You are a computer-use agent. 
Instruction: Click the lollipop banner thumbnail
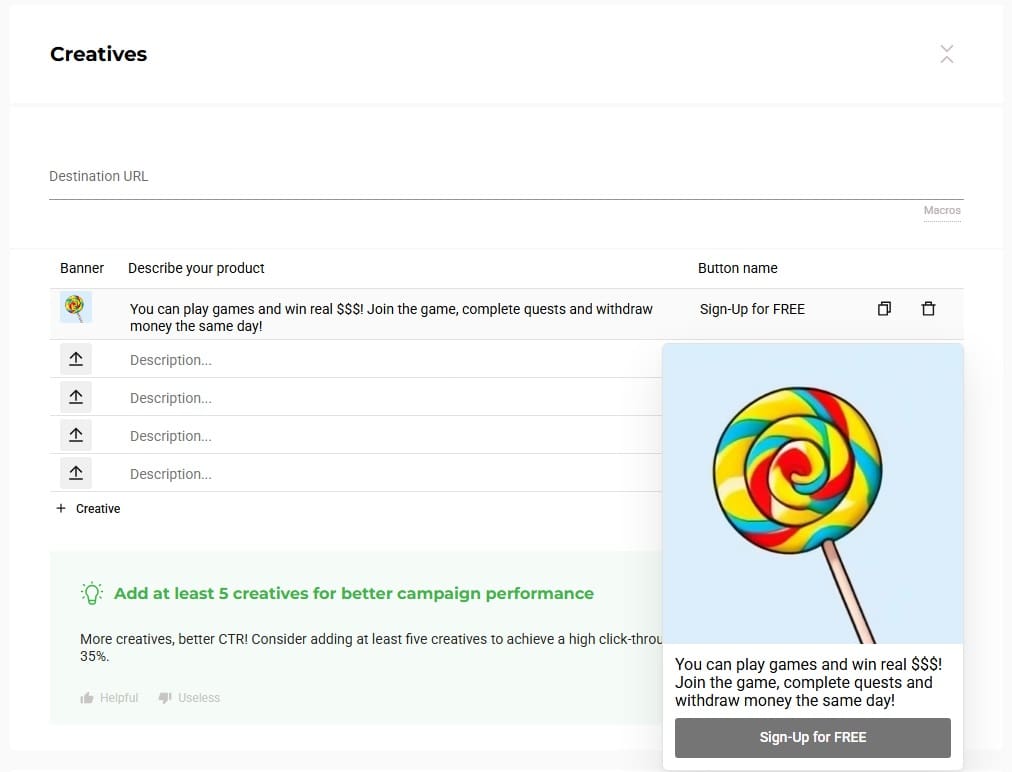[76, 307]
